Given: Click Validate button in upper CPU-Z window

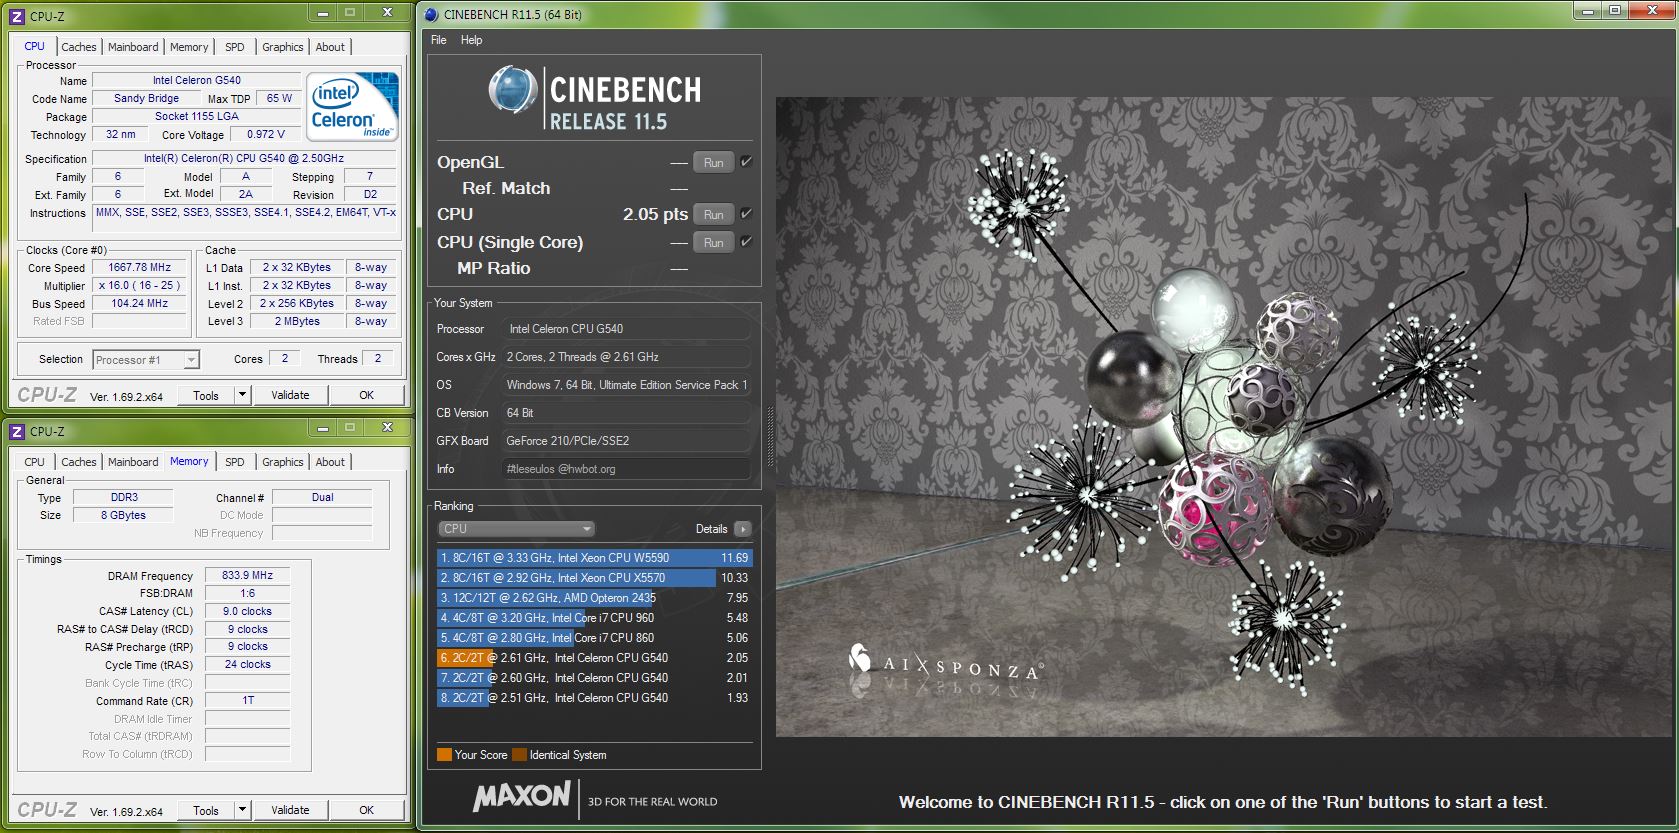Looking at the screenshot, I should click(290, 395).
